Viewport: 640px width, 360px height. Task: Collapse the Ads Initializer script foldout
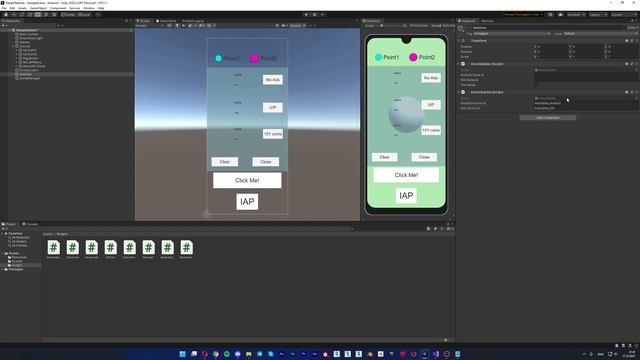[x=459, y=64]
